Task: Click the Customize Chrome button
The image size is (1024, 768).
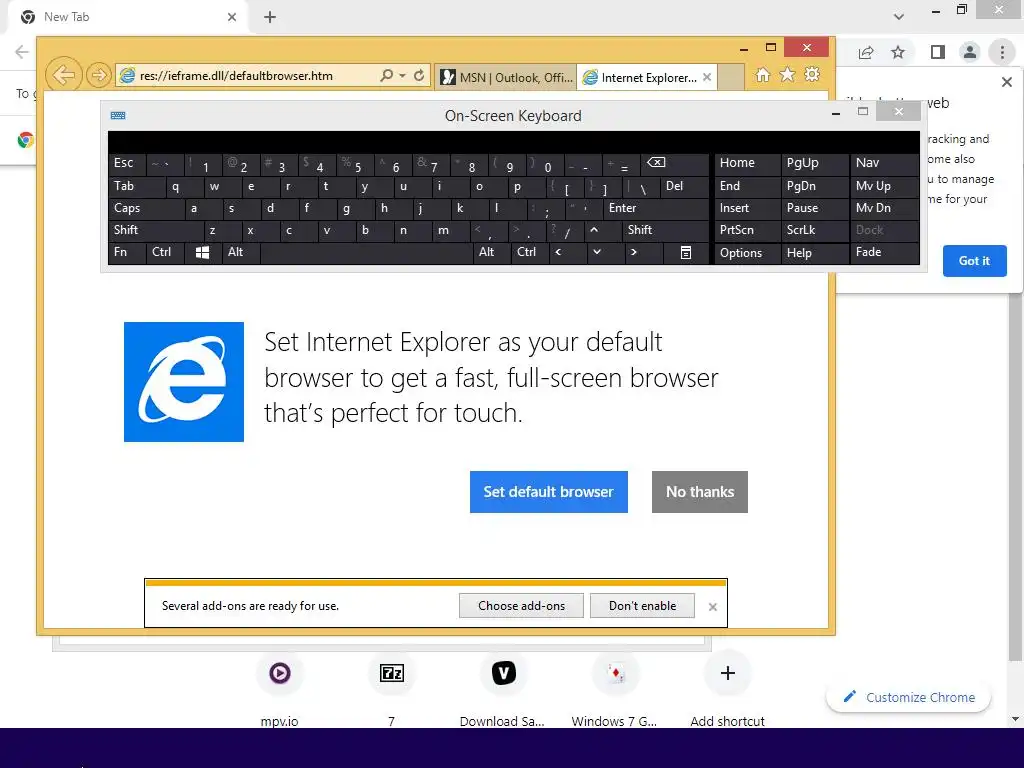Action: coord(908,697)
